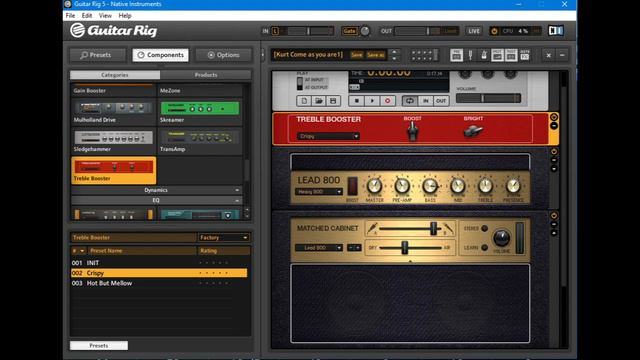Enable LEARN on the Matched Cabinet
Image resolution: width=640 pixels, height=360 pixels.
484,248
